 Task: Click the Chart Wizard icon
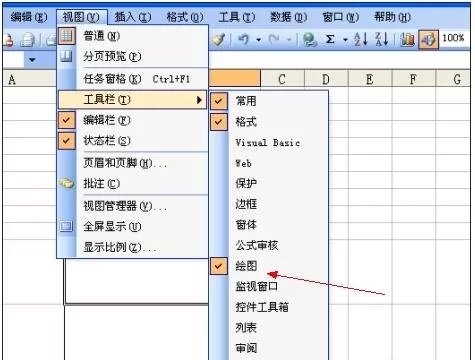(407, 39)
